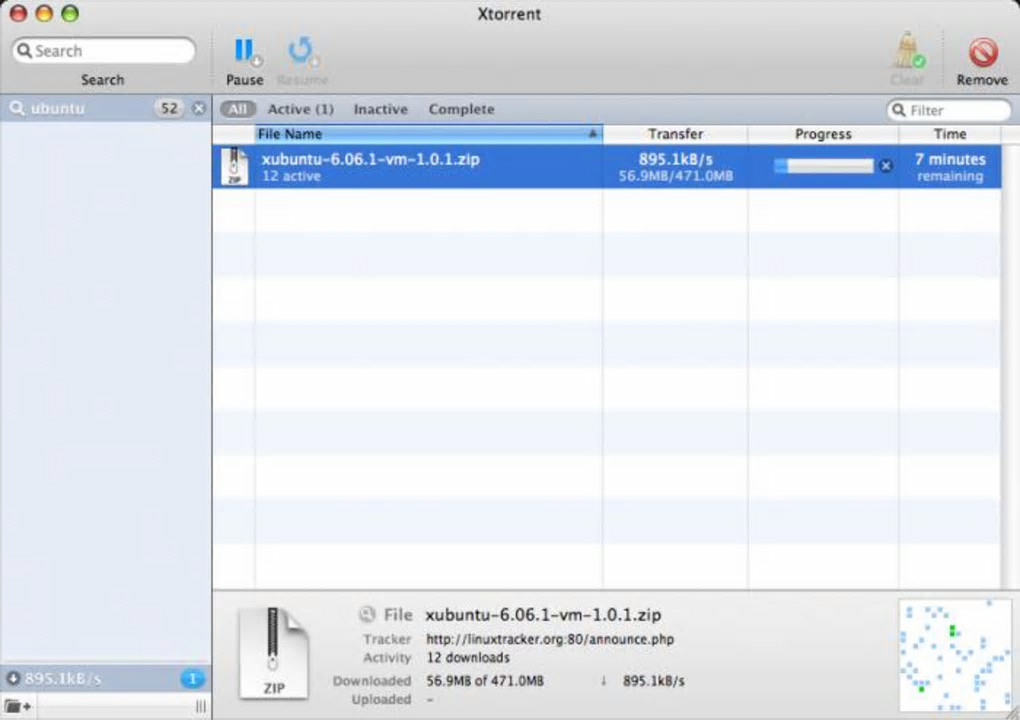This screenshot has height=720, width=1020.
Task: Click the pieces map thumbnail
Action: tap(955, 656)
